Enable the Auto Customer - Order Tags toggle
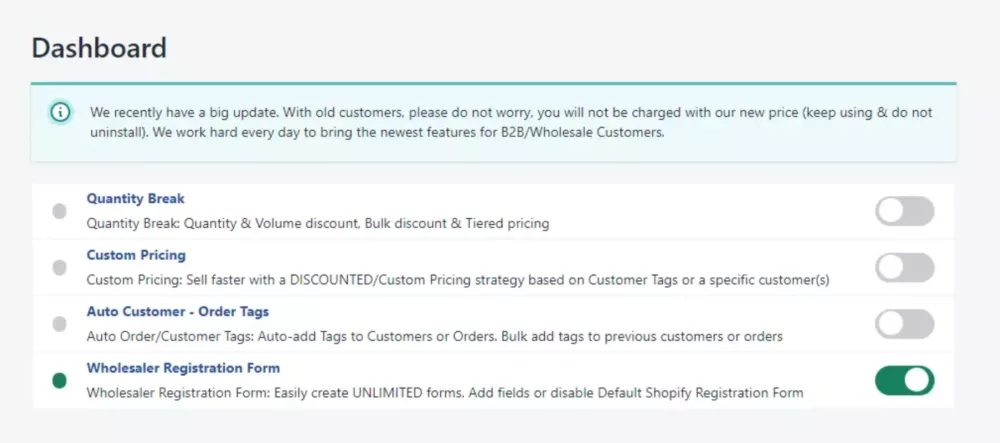Image resolution: width=1000 pixels, height=443 pixels. [x=904, y=324]
